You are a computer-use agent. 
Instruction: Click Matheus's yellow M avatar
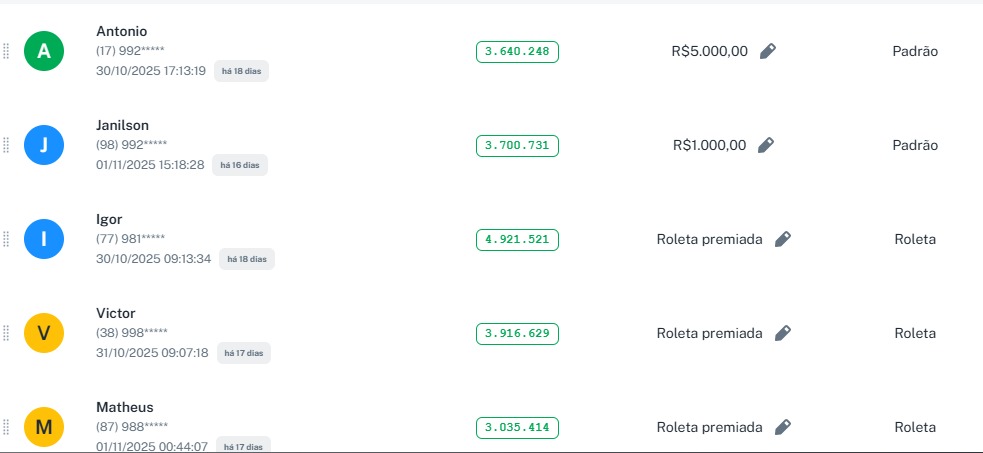(43, 427)
